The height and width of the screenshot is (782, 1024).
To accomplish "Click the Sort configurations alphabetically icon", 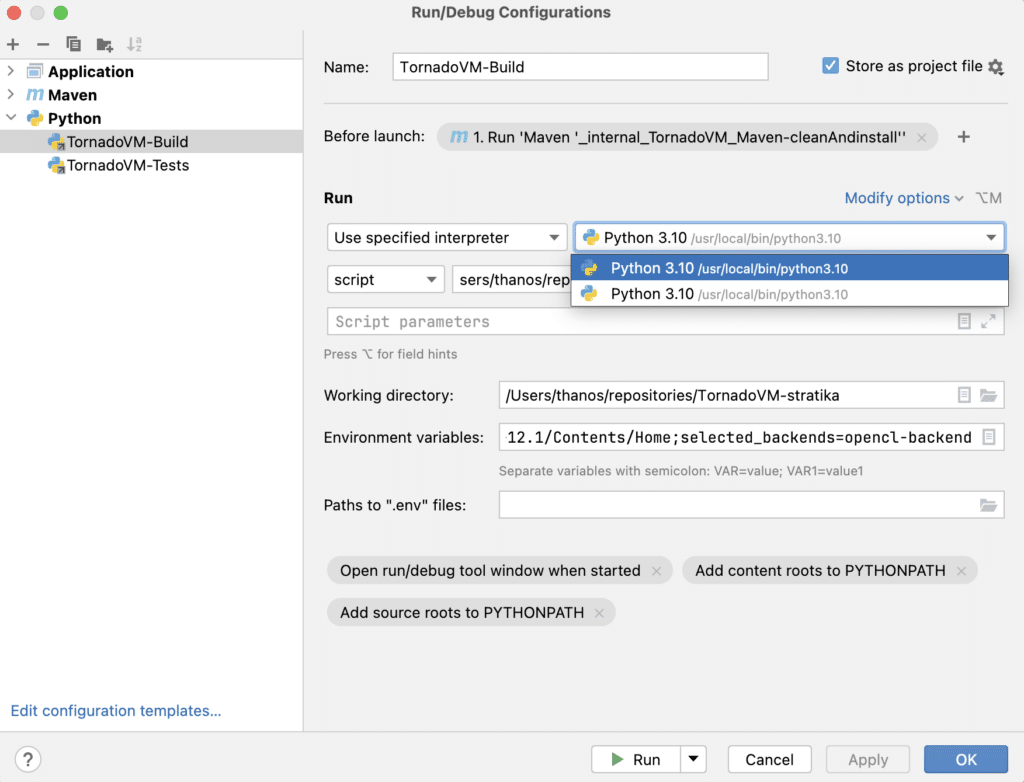I will [134, 44].
